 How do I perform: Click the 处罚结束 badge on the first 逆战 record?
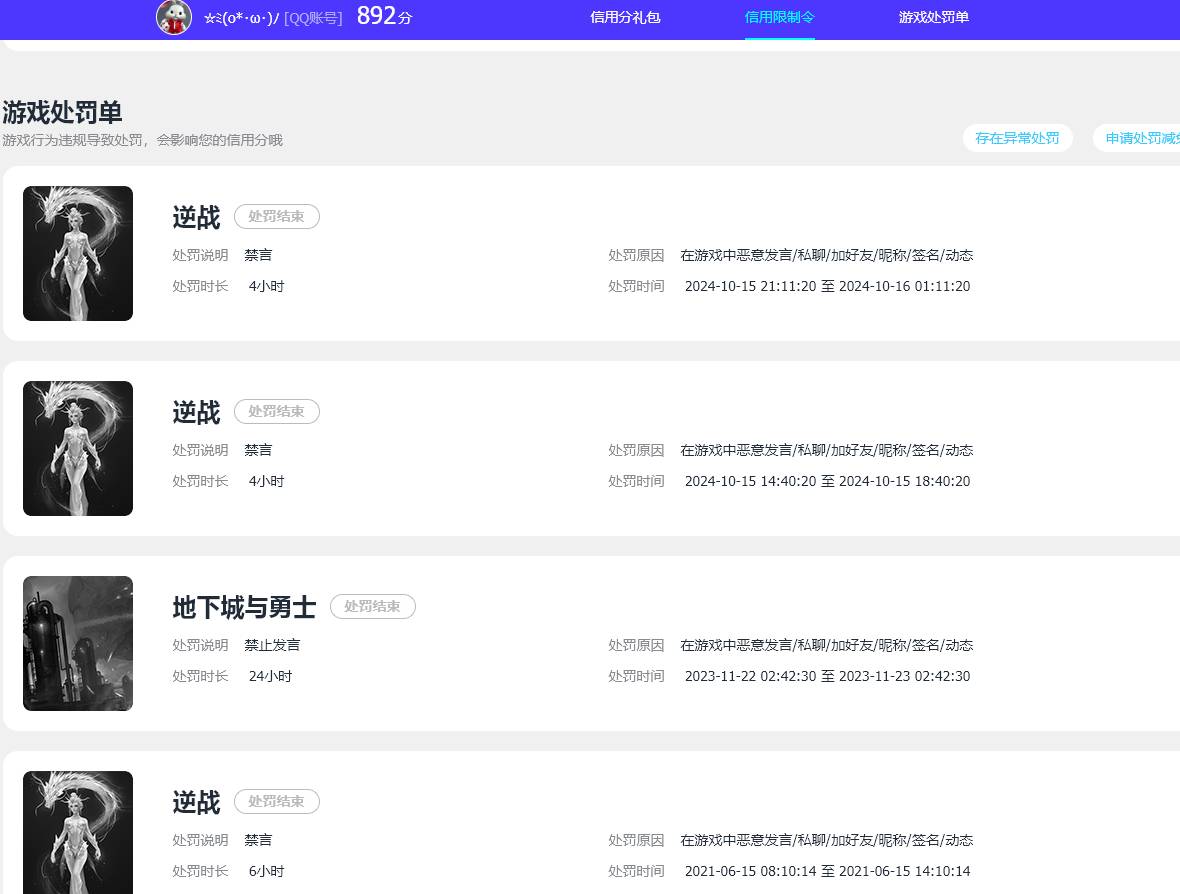(x=277, y=216)
